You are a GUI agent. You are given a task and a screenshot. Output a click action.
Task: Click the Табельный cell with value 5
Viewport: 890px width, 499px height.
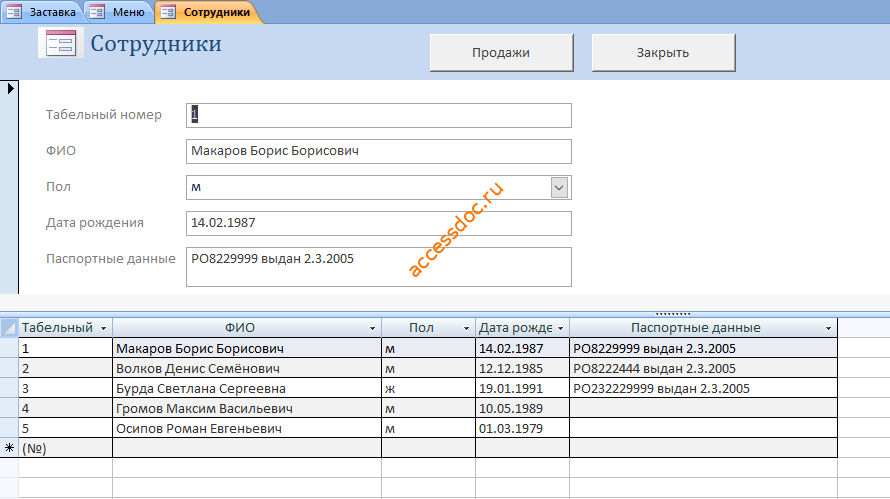point(65,428)
